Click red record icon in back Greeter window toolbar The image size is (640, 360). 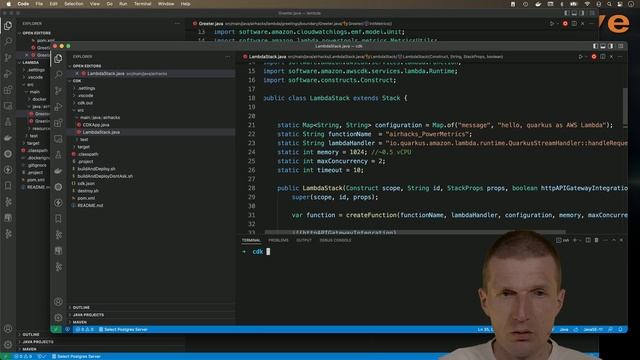pyautogui.click(x=565, y=24)
